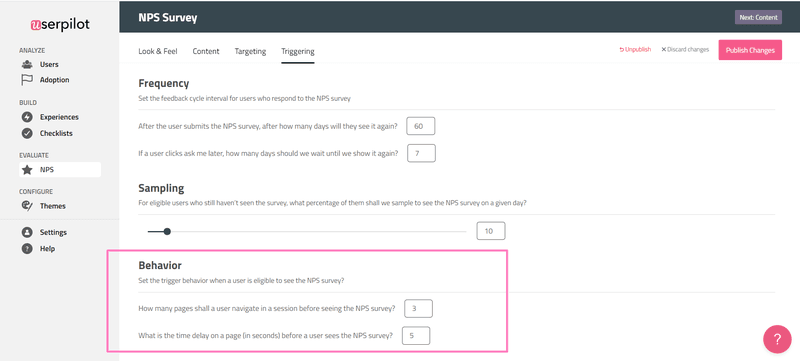Click the sampling percentage slider handle
The image size is (800, 361).
point(167,231)
